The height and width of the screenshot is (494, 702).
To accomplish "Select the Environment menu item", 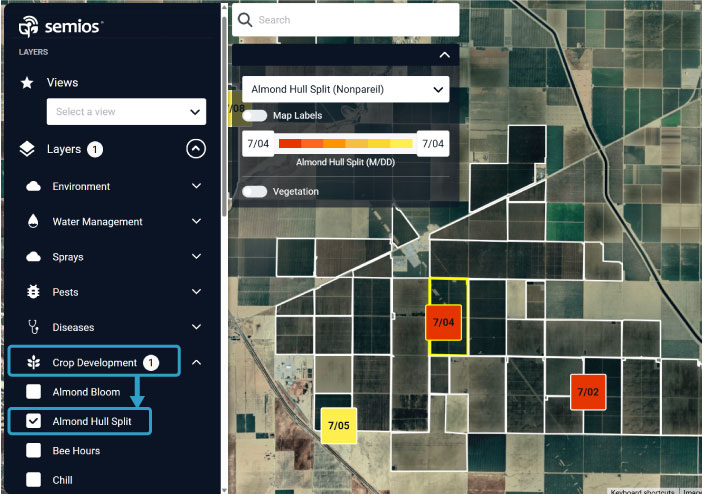I will pos(81,186).
